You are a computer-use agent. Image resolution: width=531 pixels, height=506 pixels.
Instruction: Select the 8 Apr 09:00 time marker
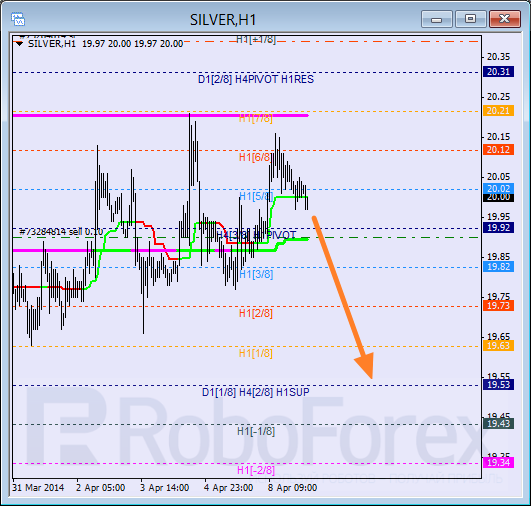point(293,488)
